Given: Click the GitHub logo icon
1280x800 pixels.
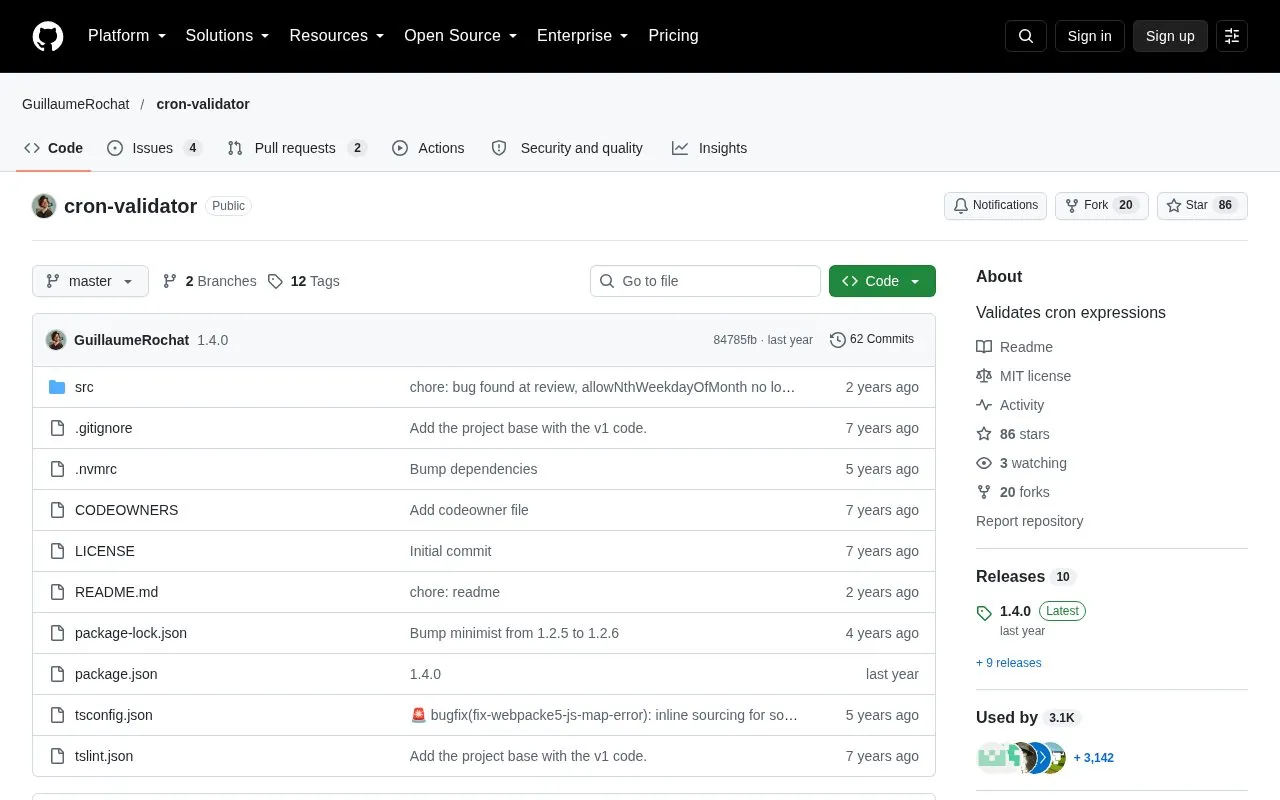Looking at the screenshot, I should click(x=48, y=36).
